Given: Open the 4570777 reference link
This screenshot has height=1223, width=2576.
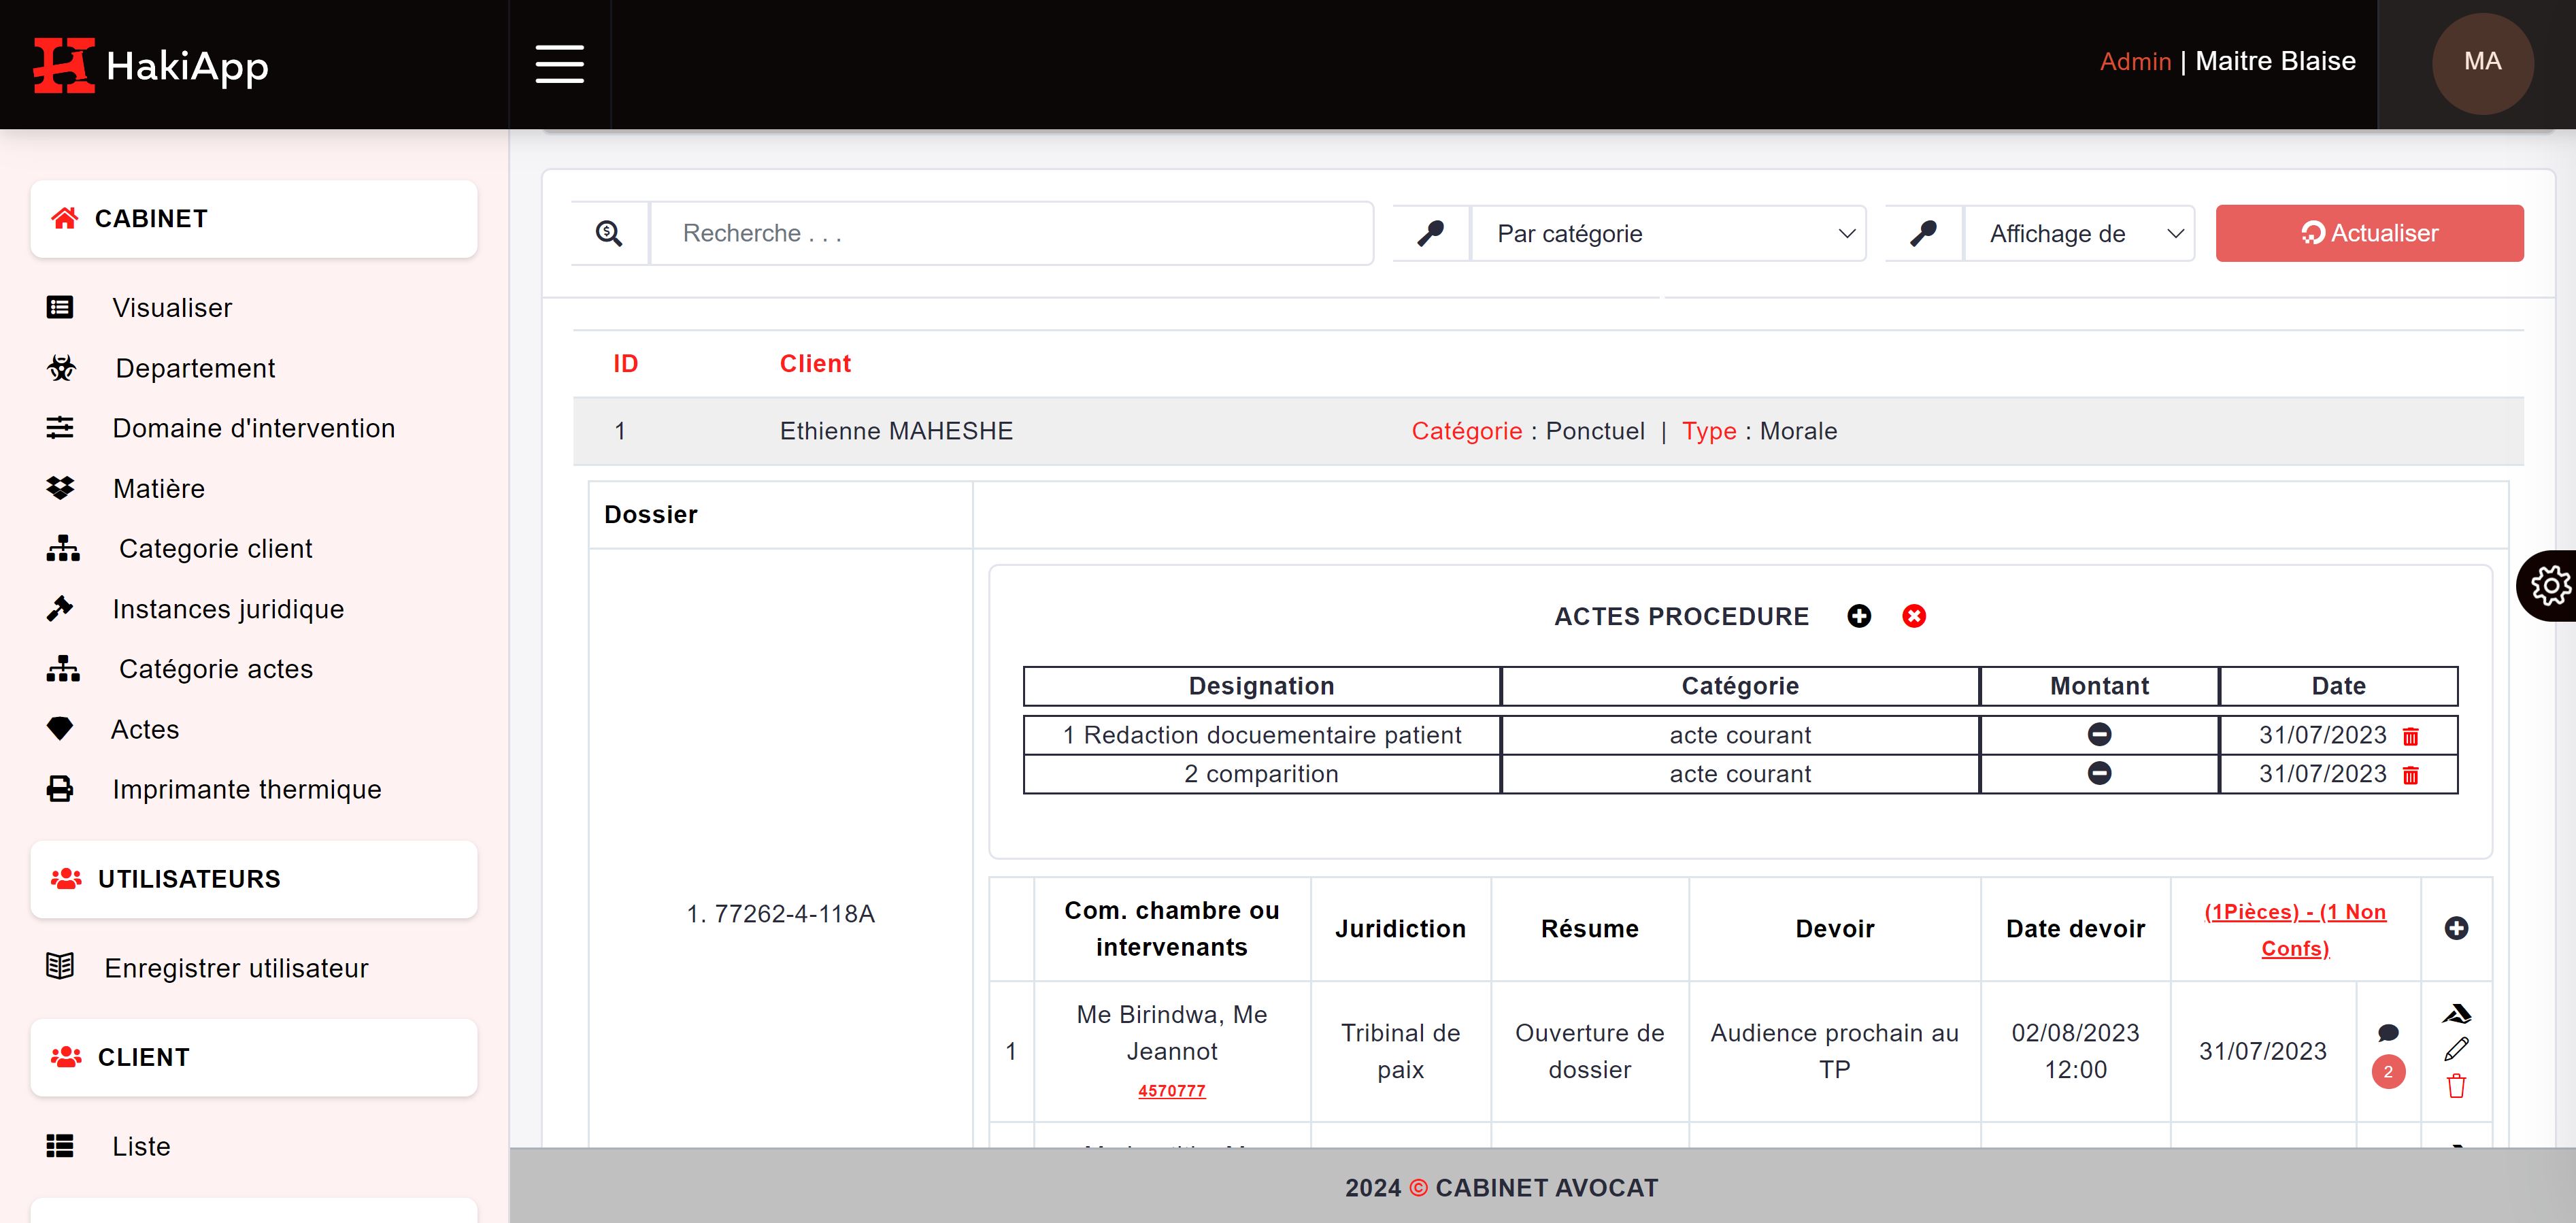Looking at the screenshot, I should 1171,1091.
